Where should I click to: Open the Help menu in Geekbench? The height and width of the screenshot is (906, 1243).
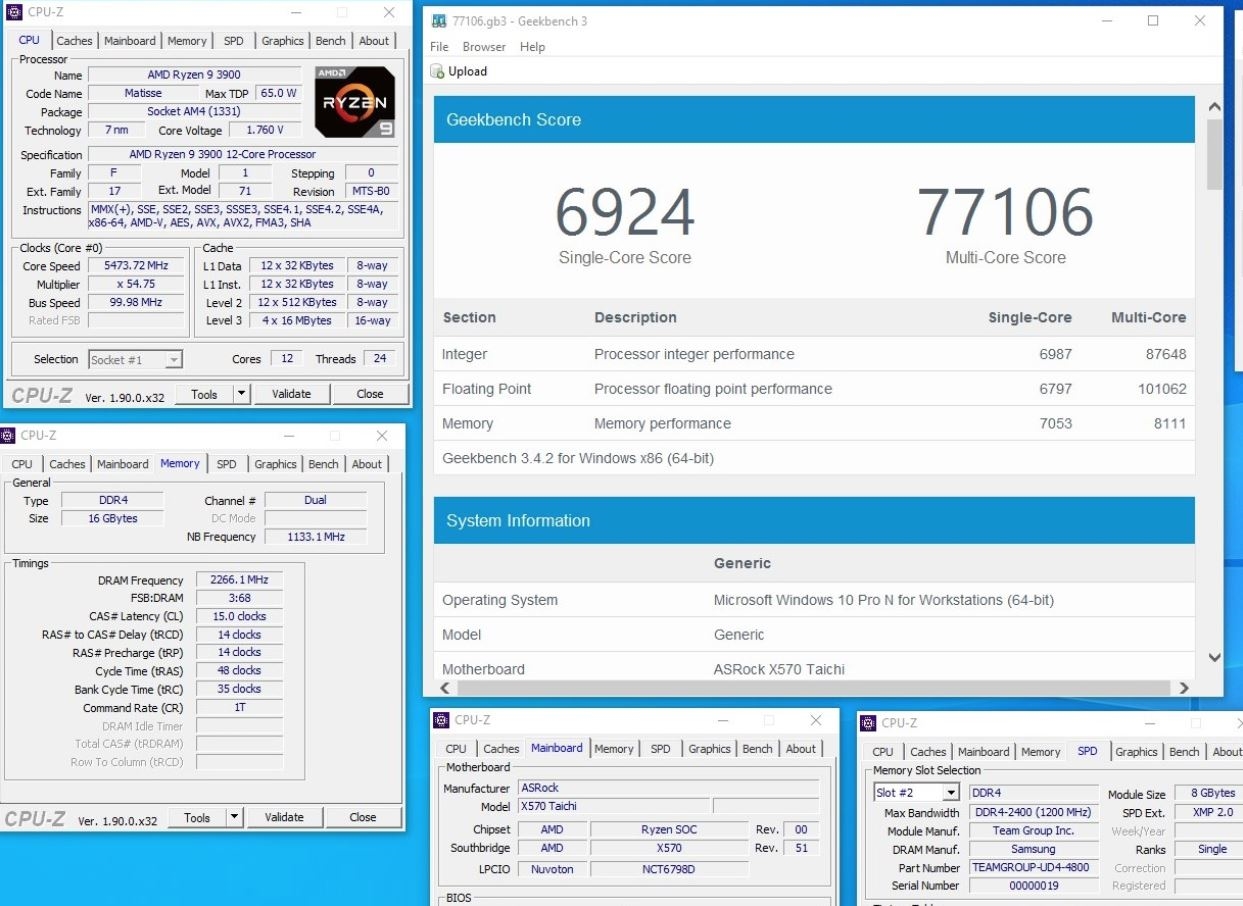[532, 46]
